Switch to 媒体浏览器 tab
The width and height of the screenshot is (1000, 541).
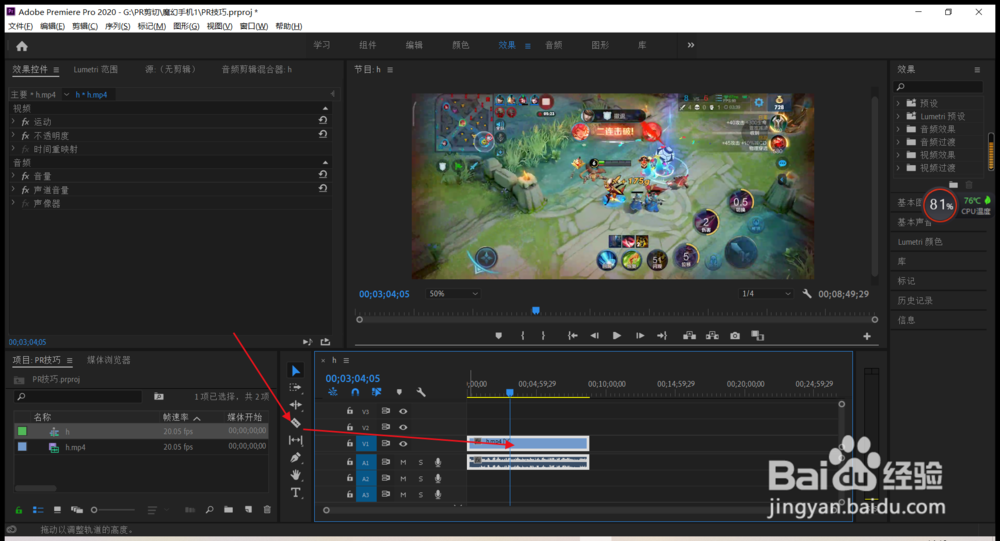(108, 360)
